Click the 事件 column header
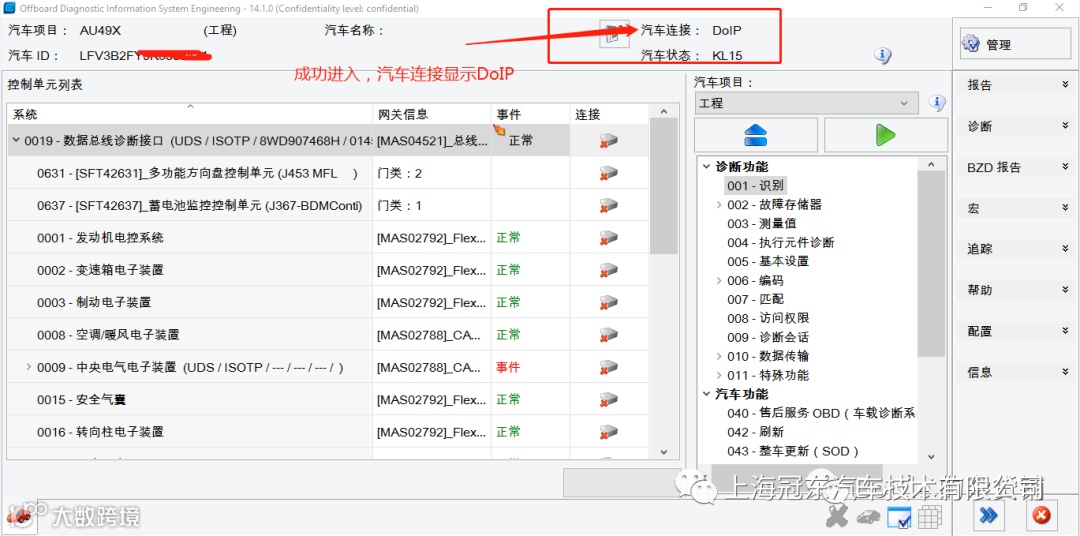This screenshot has width=1080, height=536. click(x=530, y=114)
